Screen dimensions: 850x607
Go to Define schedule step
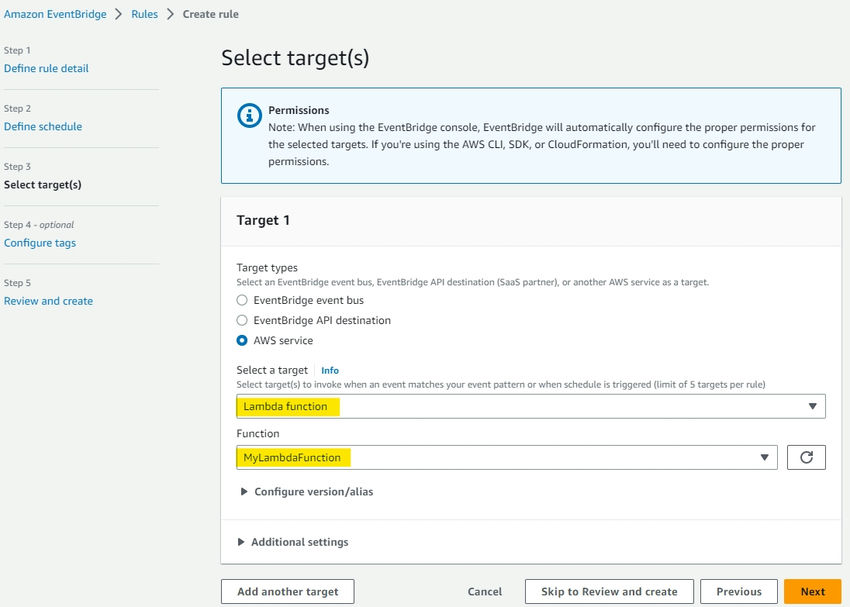click(43, 126)
